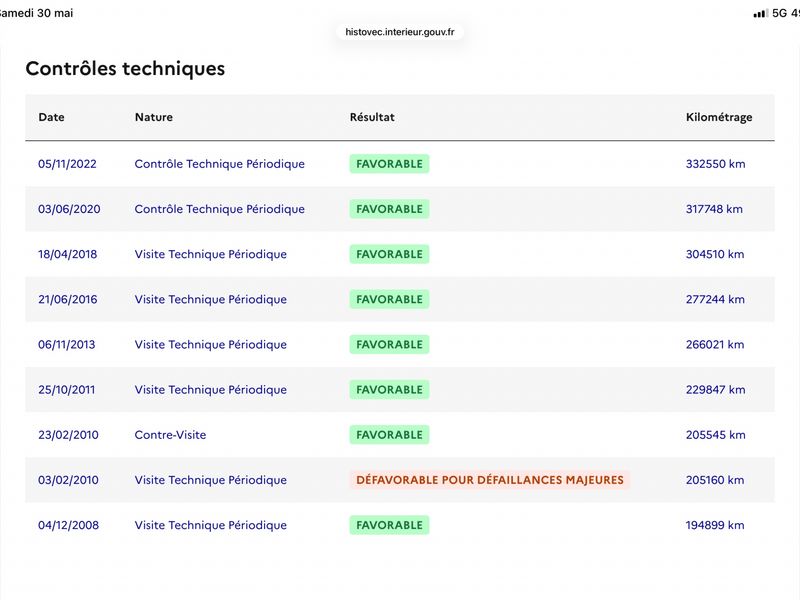Tap the histovec.interieur.gouv.fr address bar
The height and width of the screenshot is (600, 800).
399,32
